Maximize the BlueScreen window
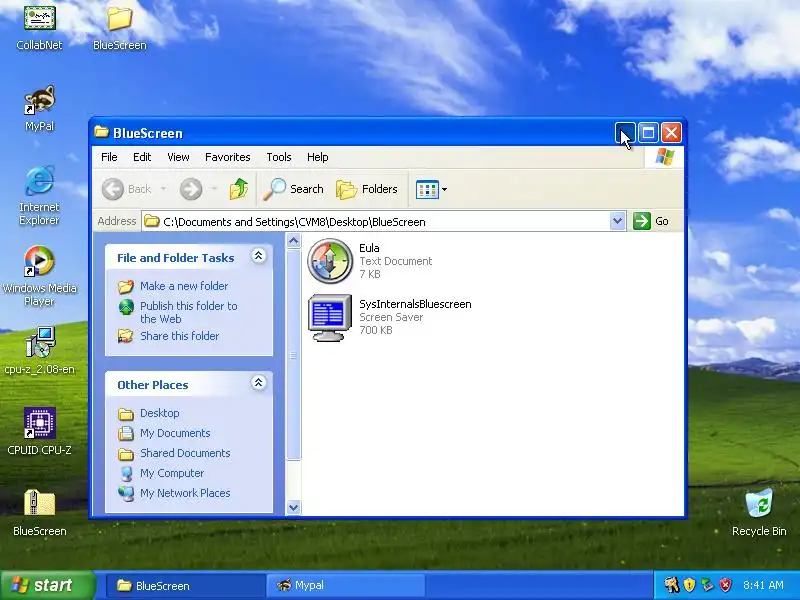Screen dimensions: 800x600 point(648,133)
